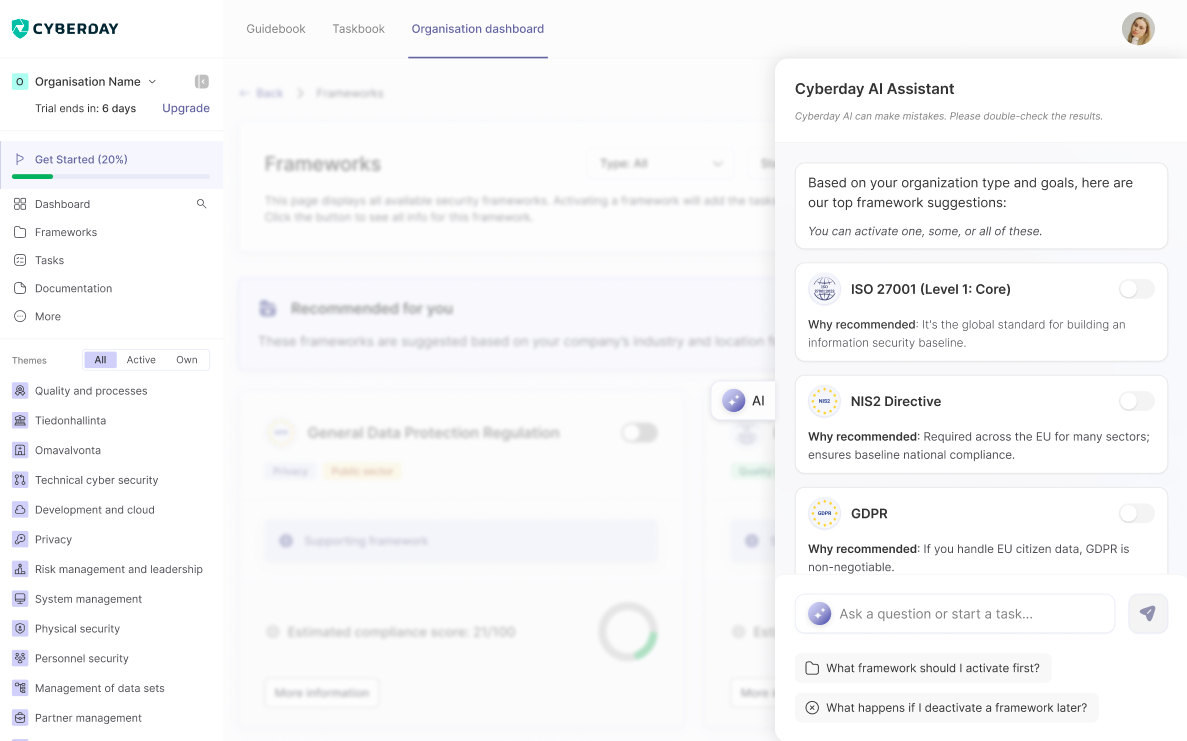Click the AI sparkle button icon
The height and width of the screenshot is (741, 1187).
click(734, 400)
